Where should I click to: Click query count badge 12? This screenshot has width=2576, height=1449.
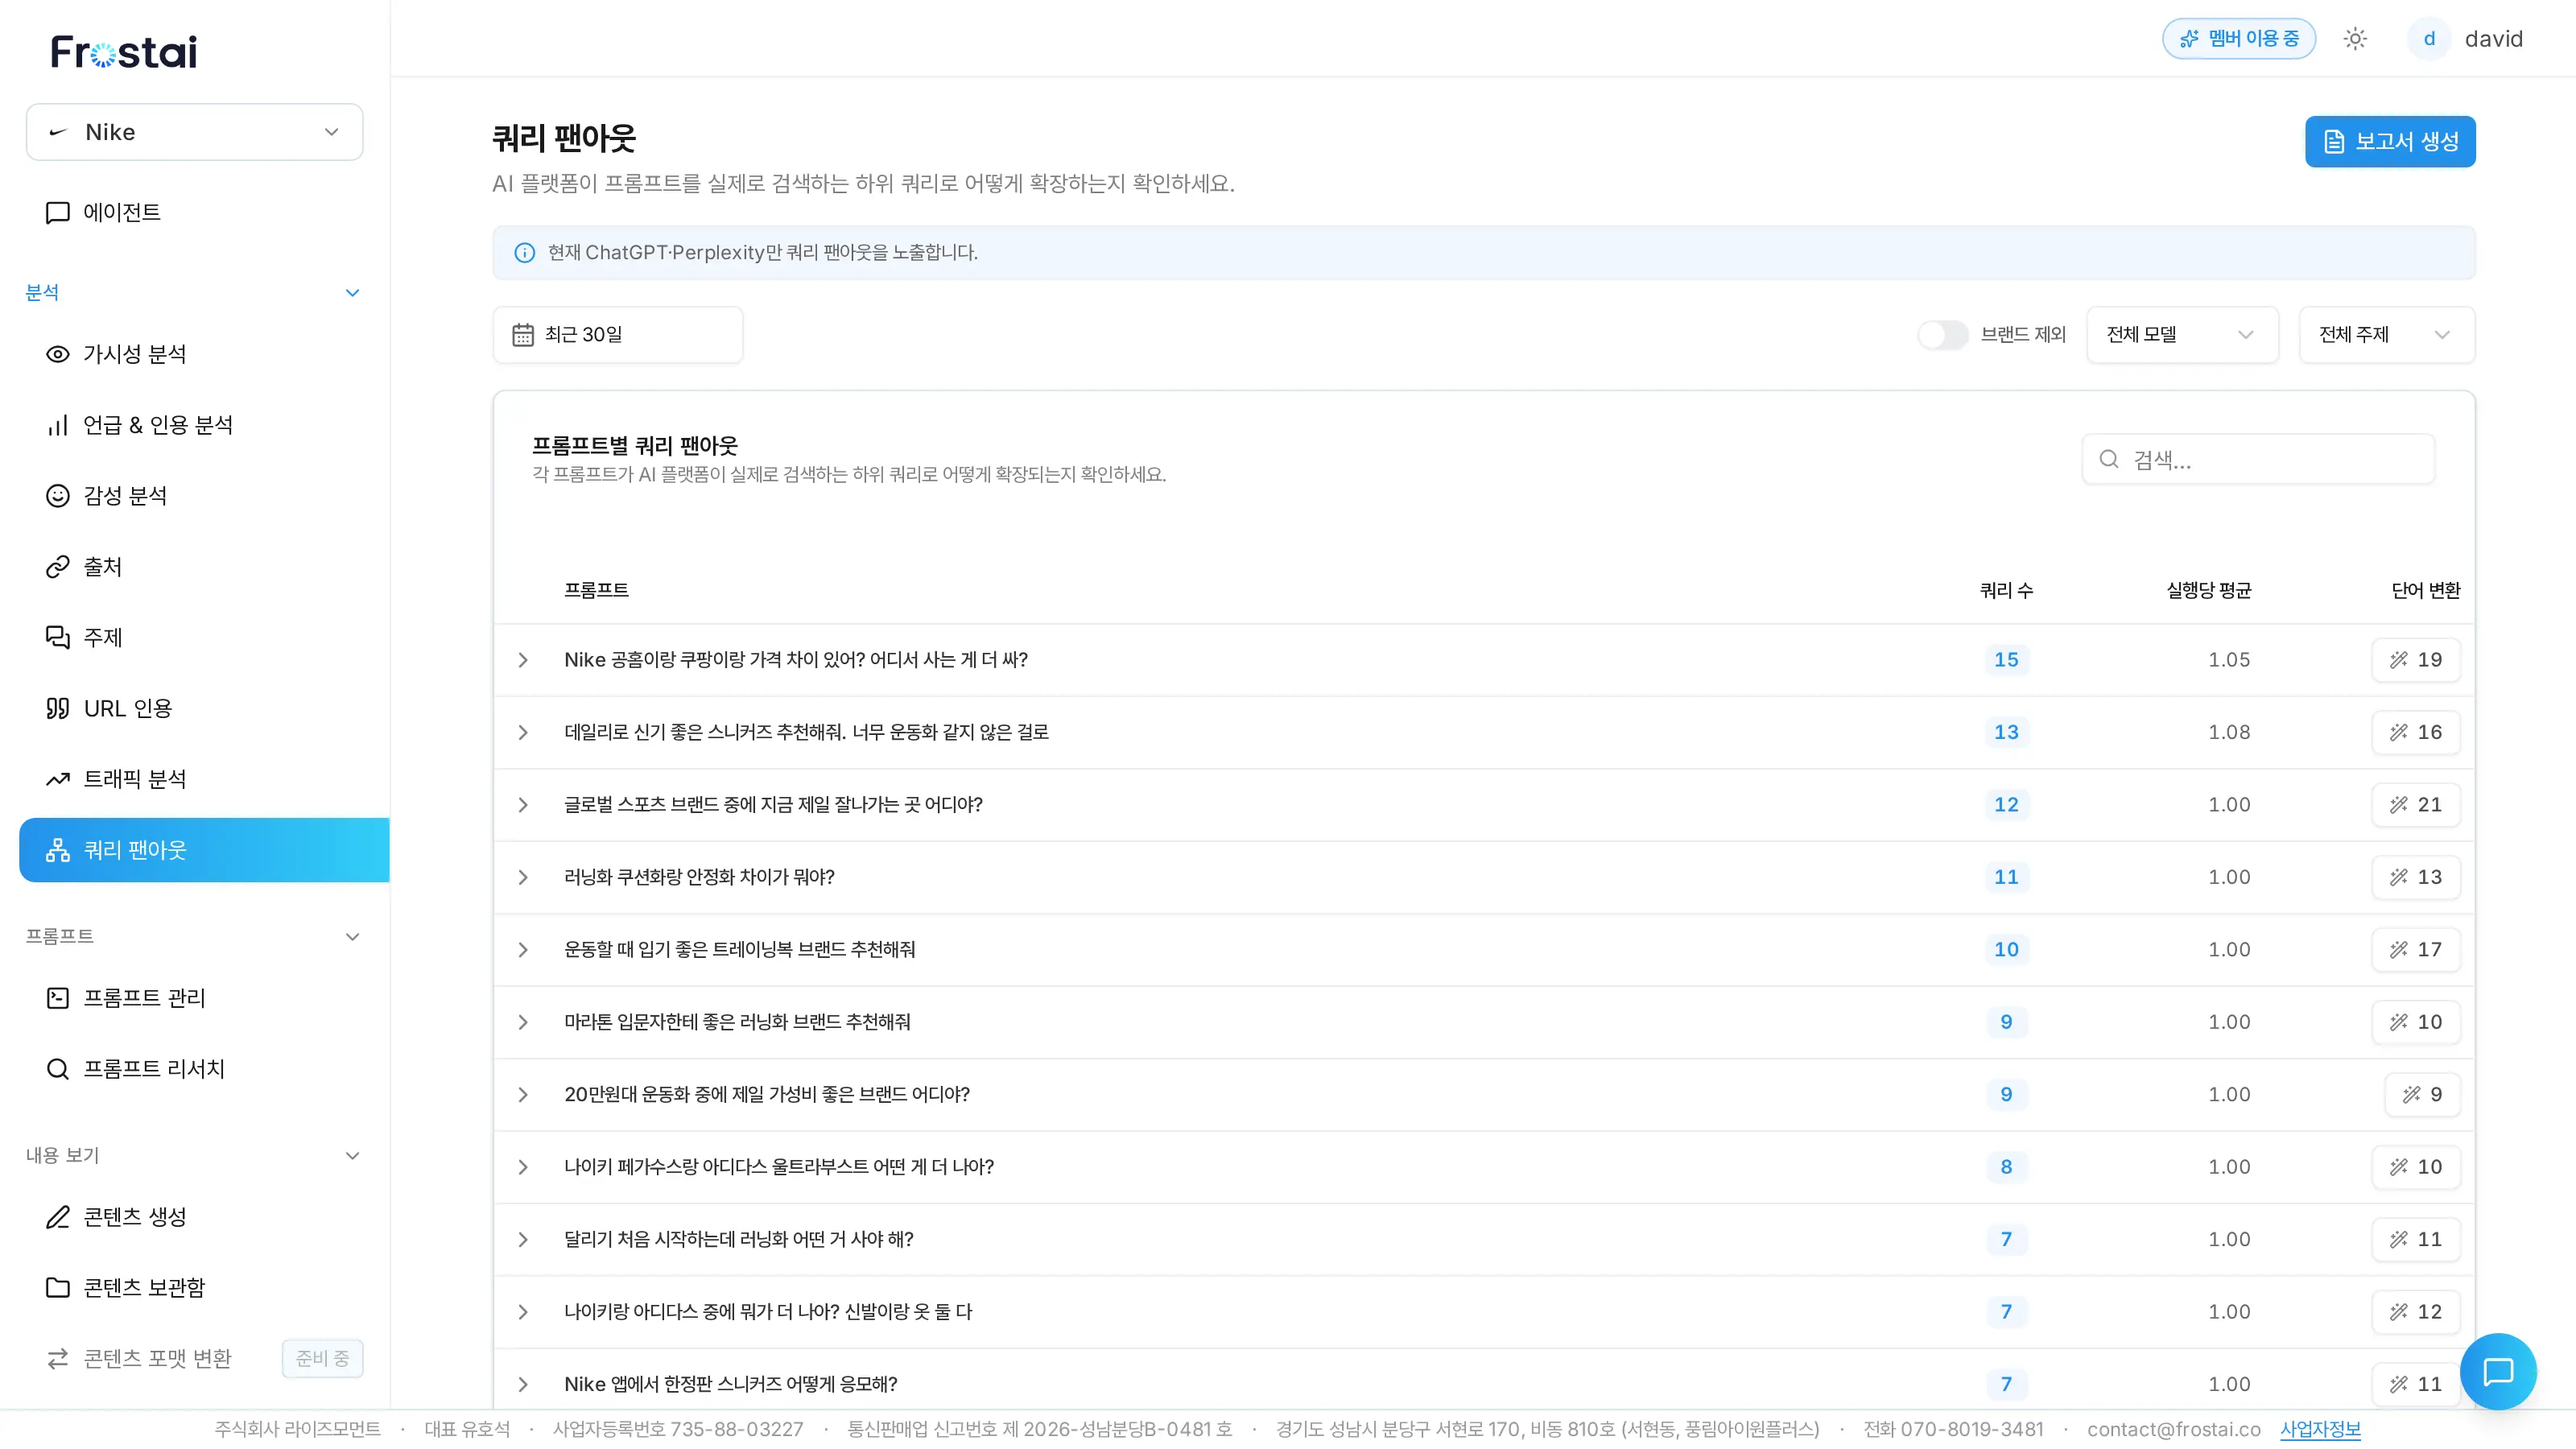pos(2006,805)
